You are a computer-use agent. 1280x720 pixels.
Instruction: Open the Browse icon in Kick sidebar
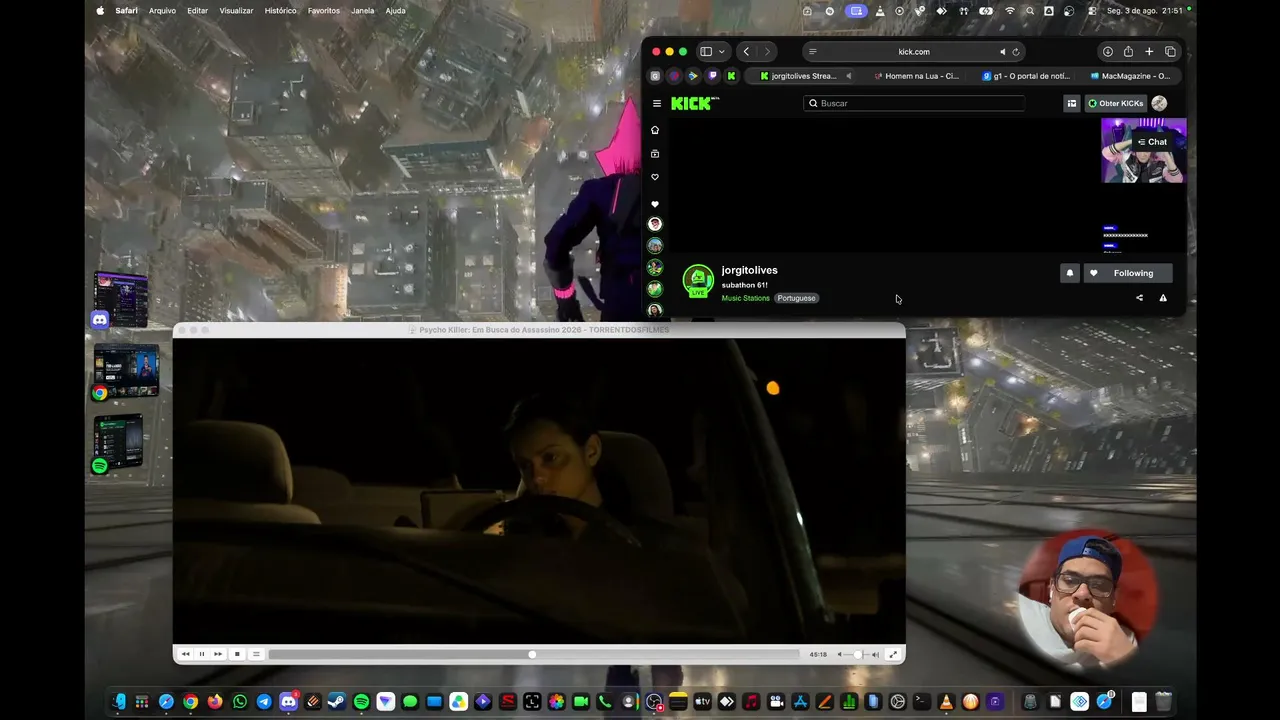coord(655,154)
